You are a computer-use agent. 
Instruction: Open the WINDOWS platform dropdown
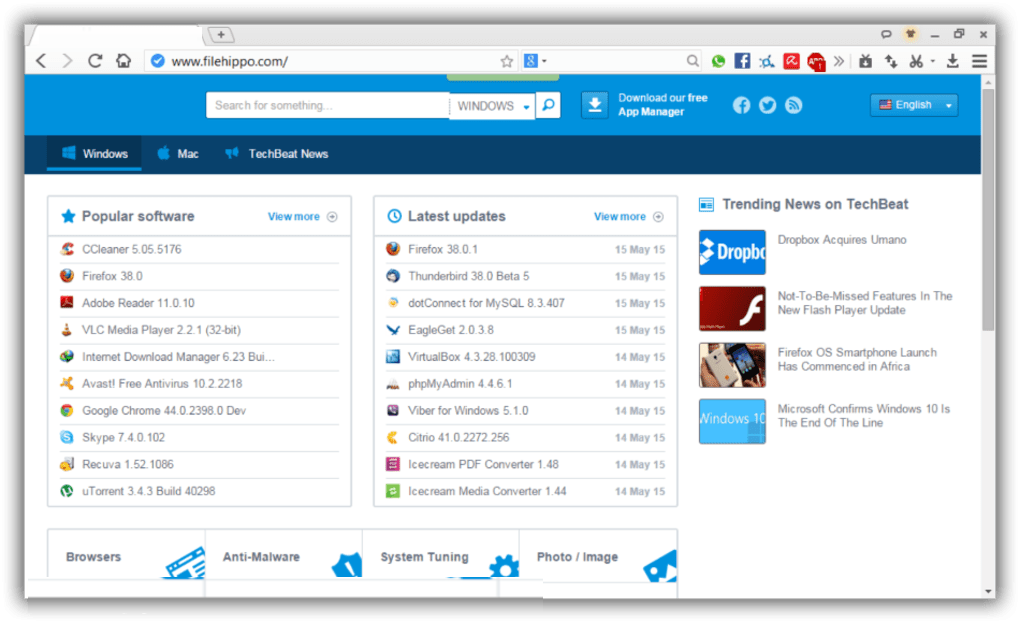492,105
